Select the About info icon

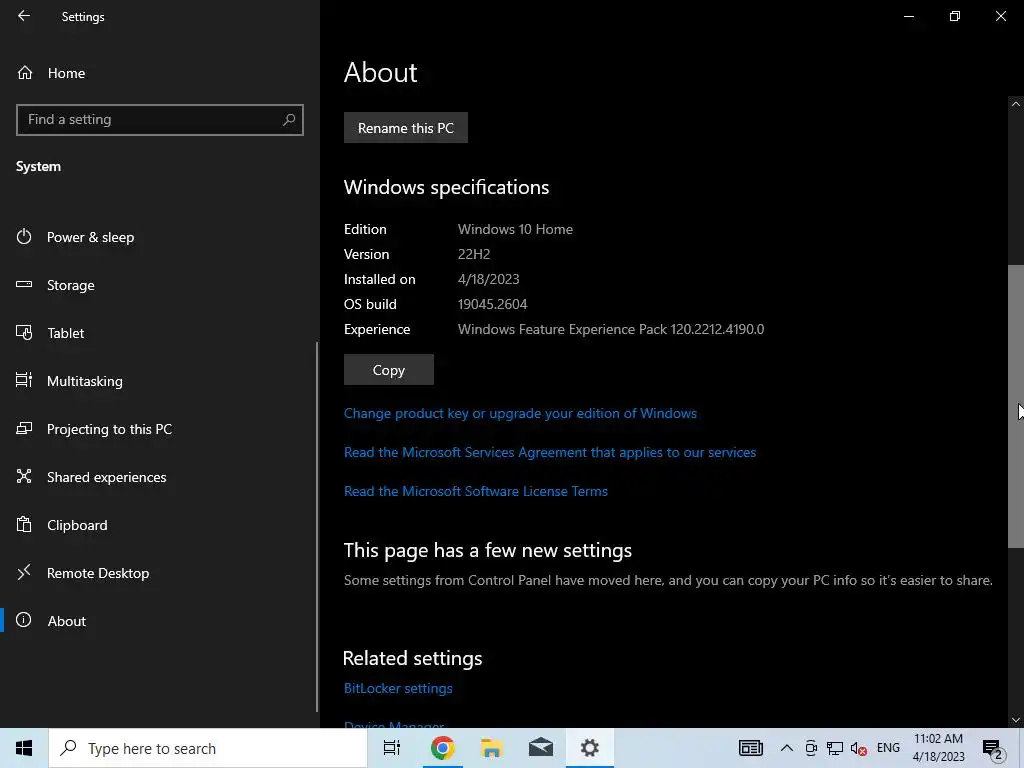pyautogui.click(x=24, y=620)
